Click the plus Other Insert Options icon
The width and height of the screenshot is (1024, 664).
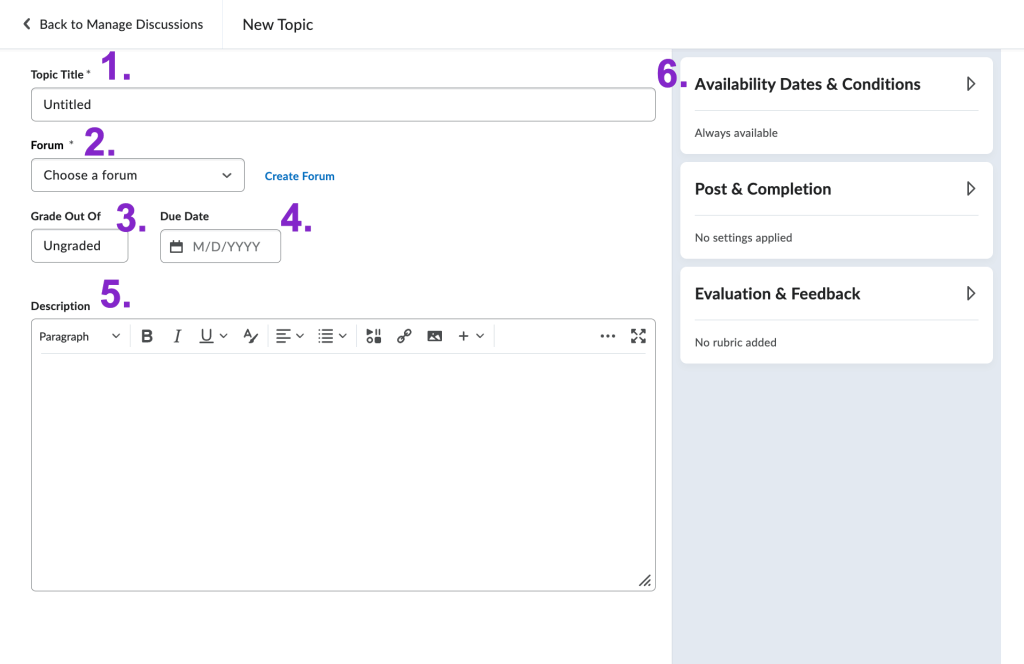pos(463,336)
